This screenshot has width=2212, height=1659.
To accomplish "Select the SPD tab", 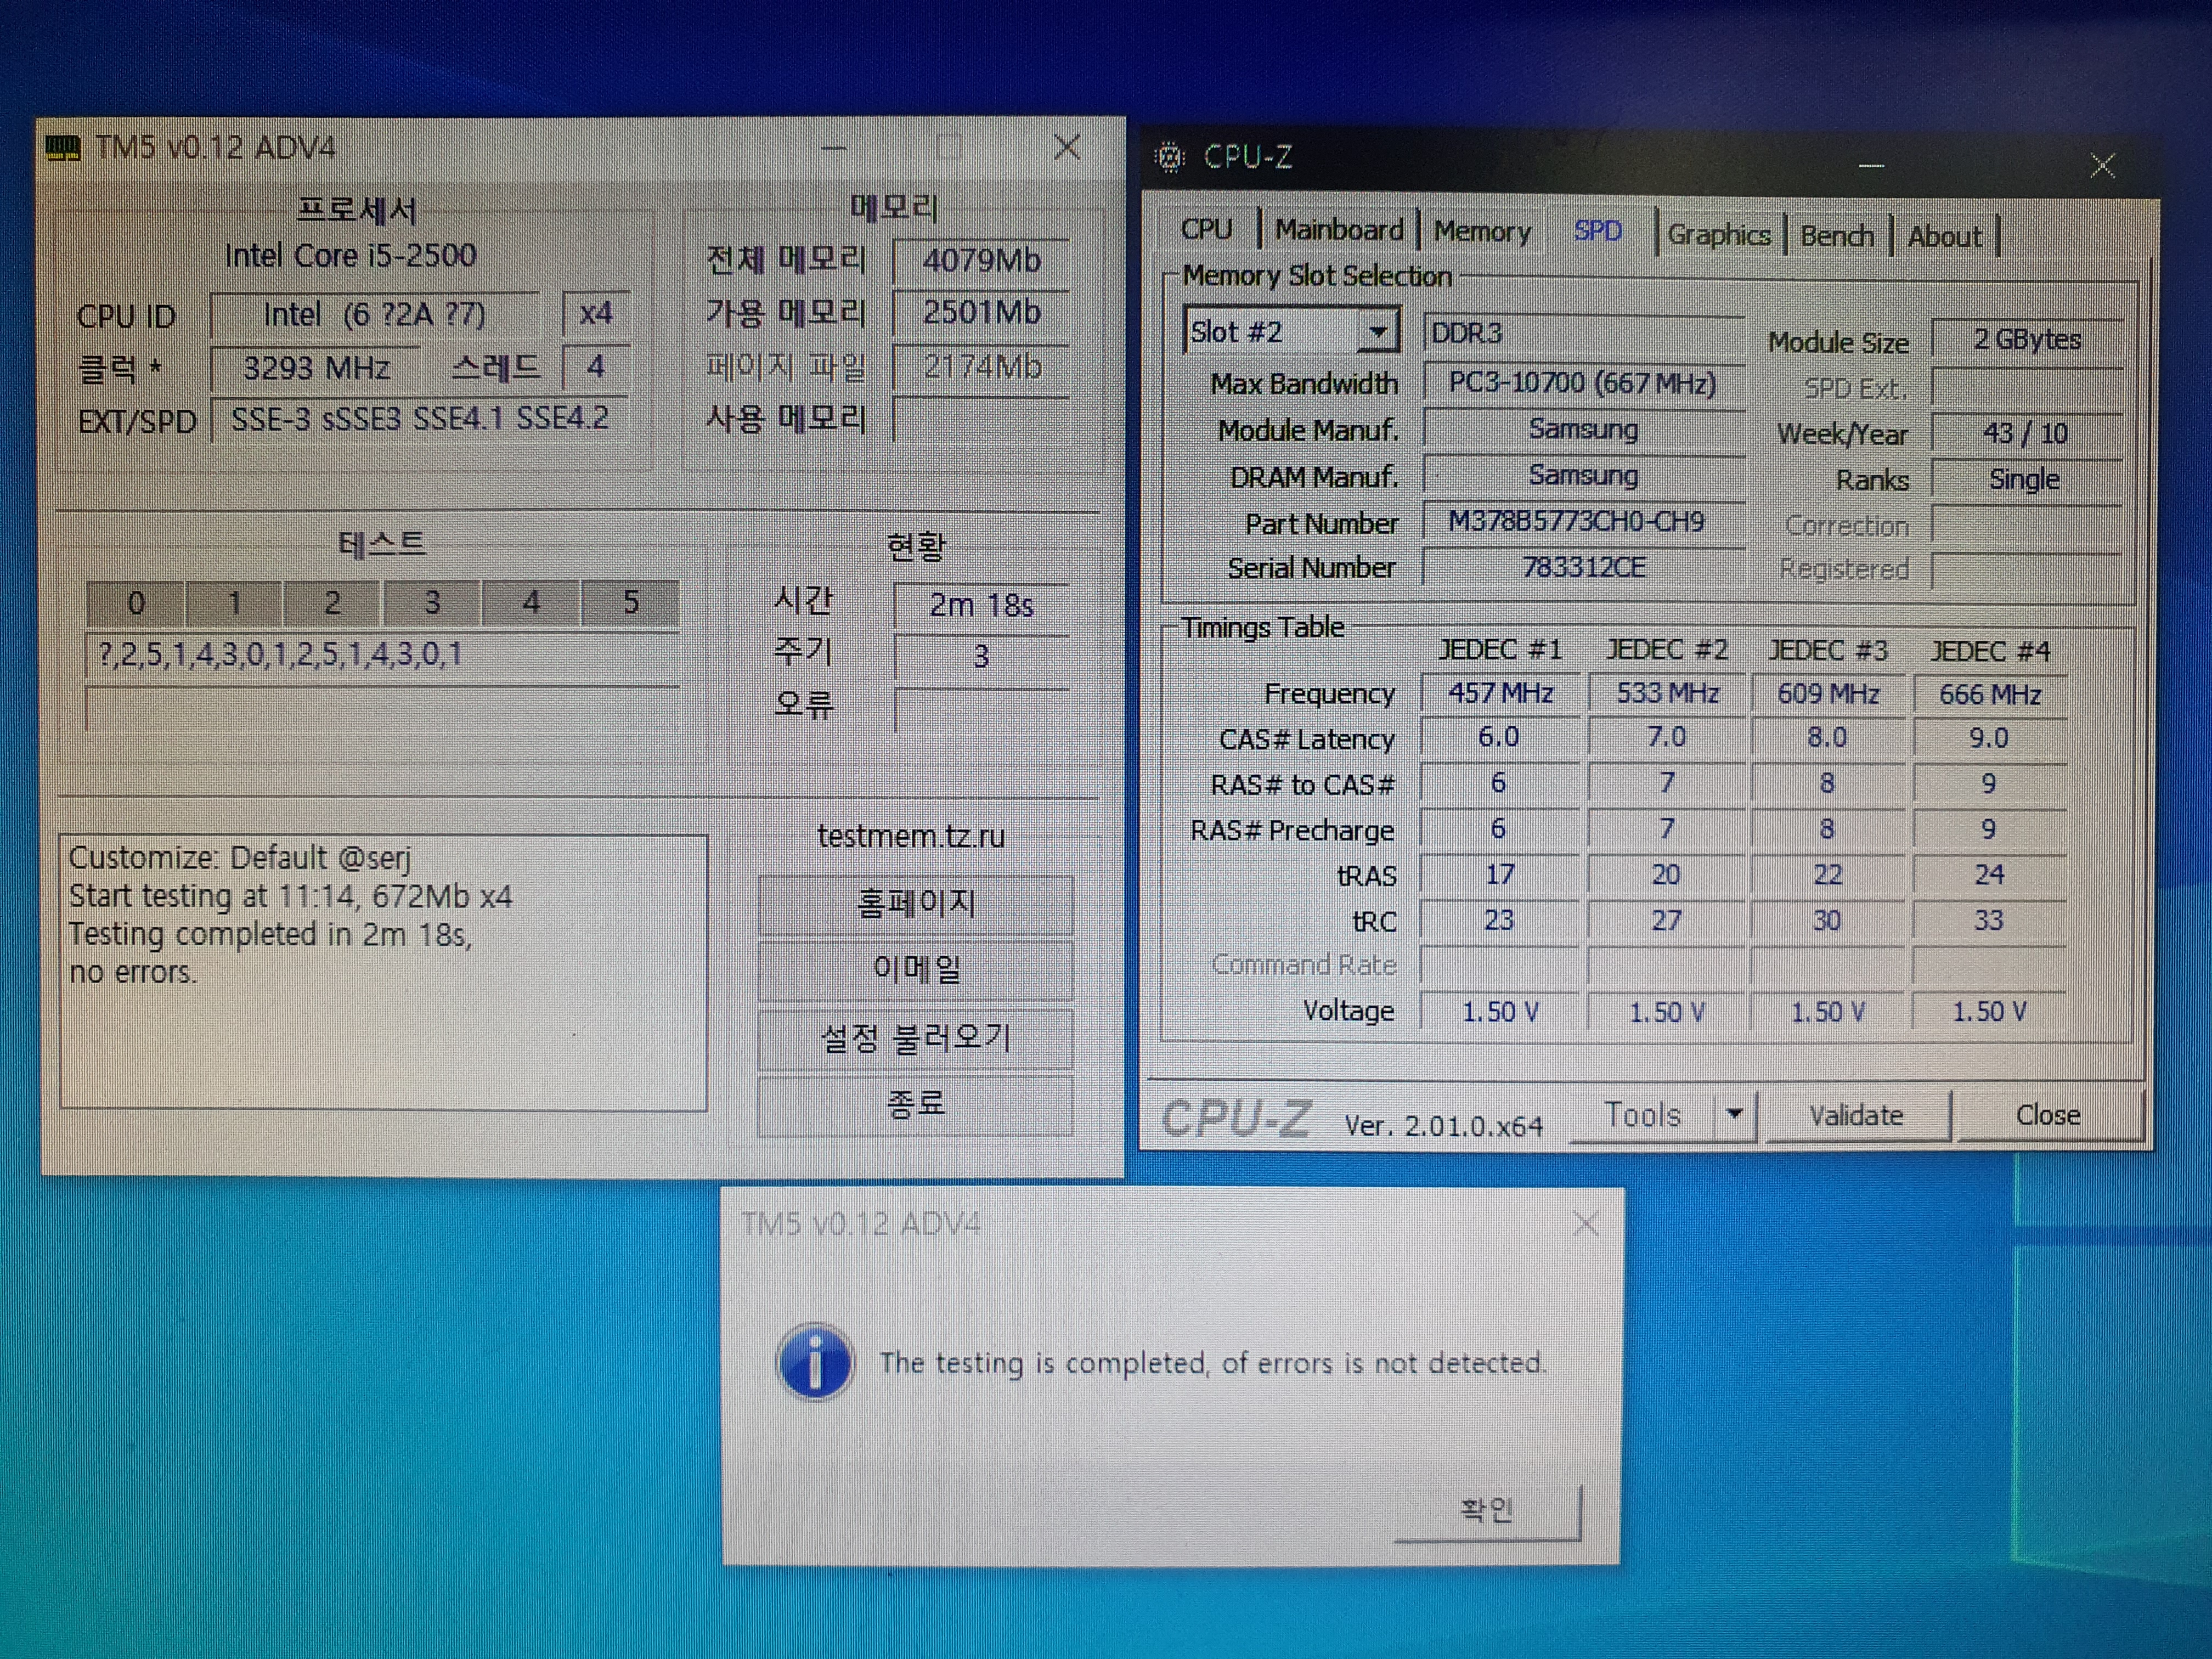I will [x=1598, y=231].
